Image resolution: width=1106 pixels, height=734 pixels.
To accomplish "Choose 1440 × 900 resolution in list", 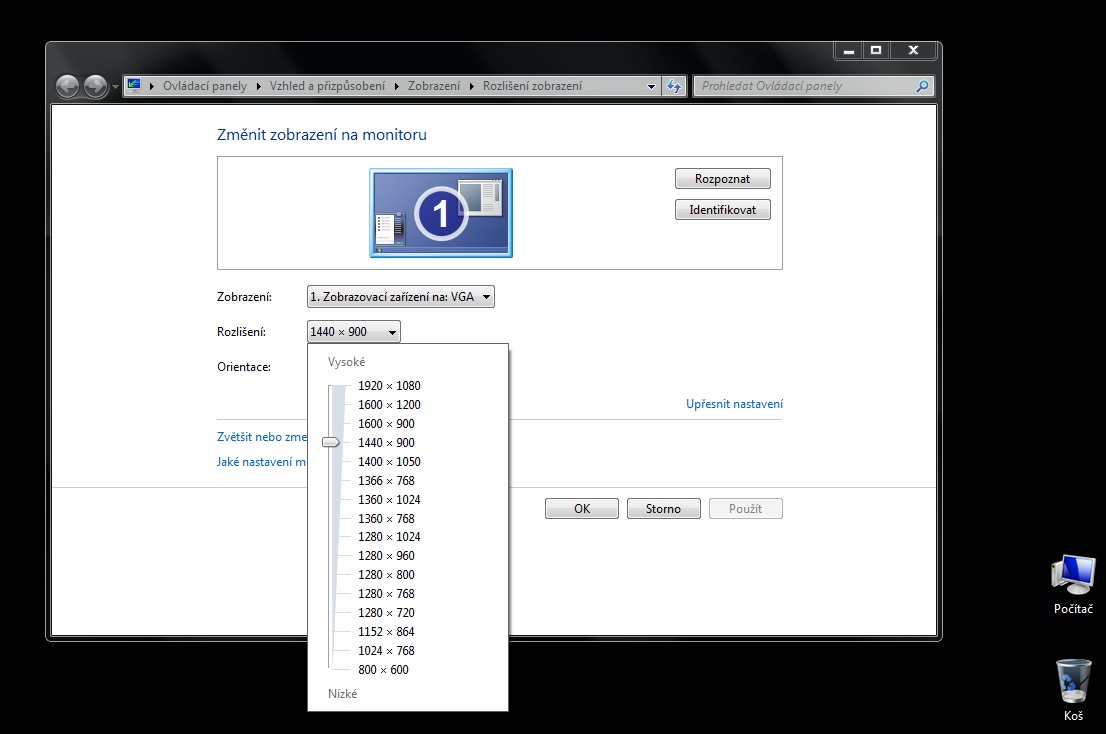I will (386, 443).
